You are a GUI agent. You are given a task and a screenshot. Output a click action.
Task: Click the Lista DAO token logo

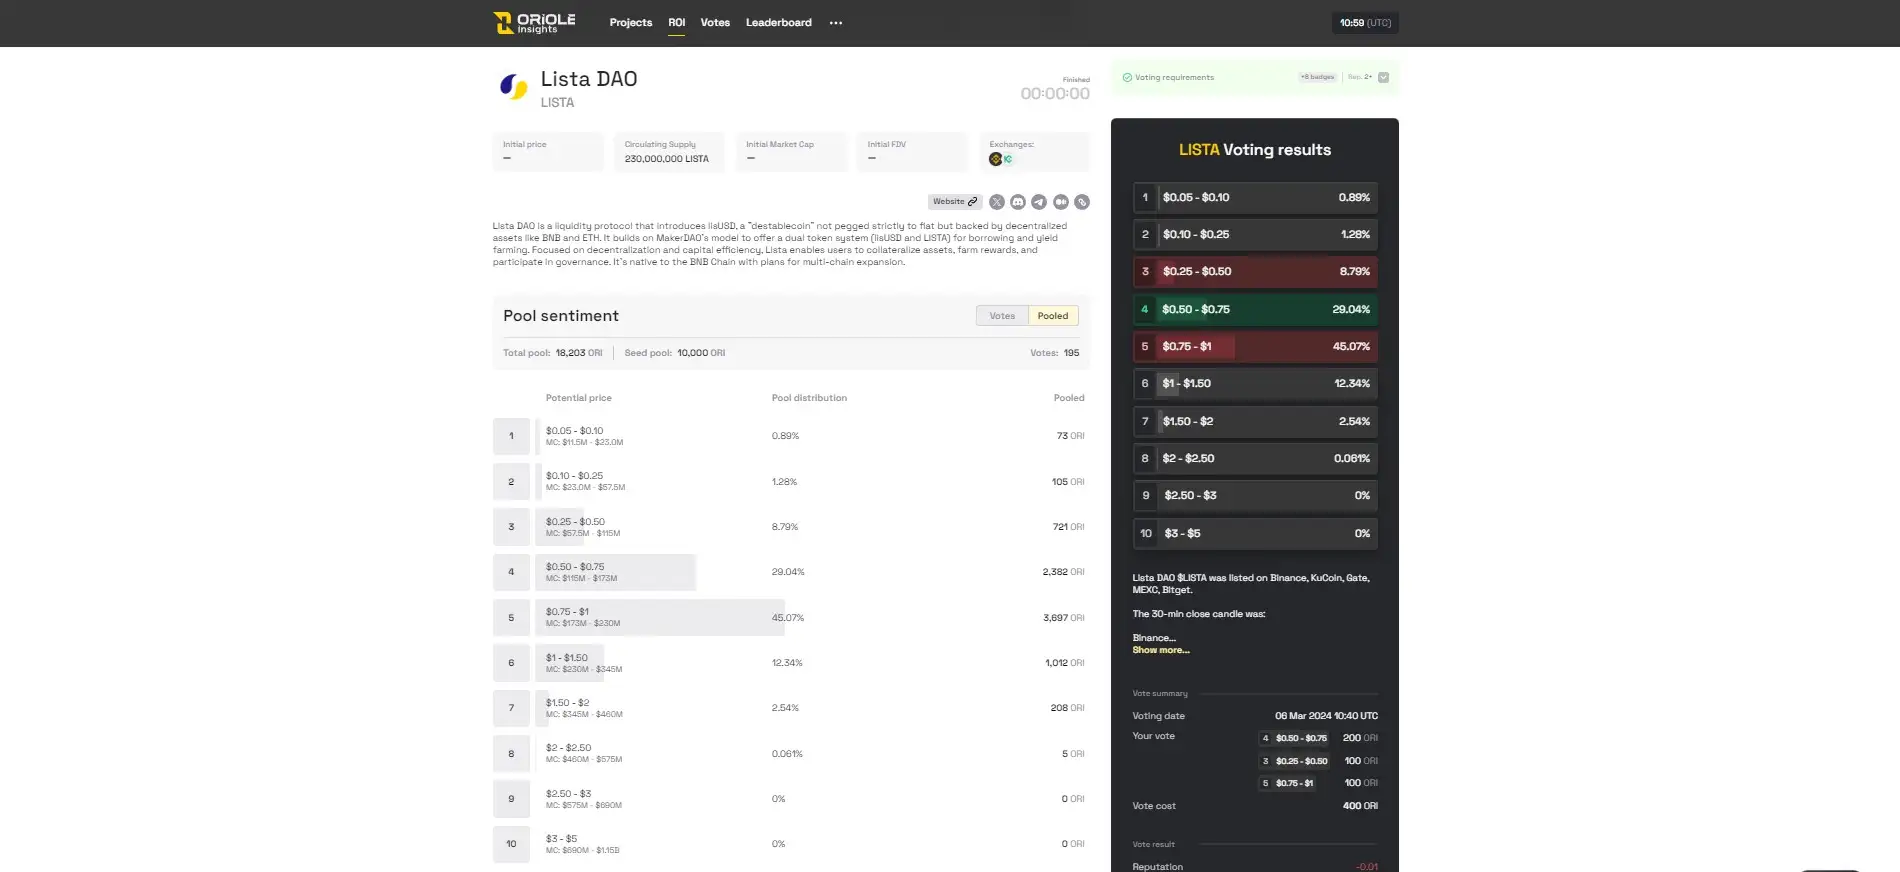click(x=513, y=87)
